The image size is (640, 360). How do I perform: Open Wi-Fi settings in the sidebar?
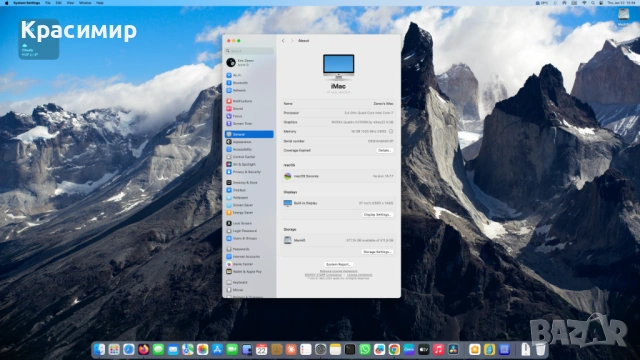249,76
